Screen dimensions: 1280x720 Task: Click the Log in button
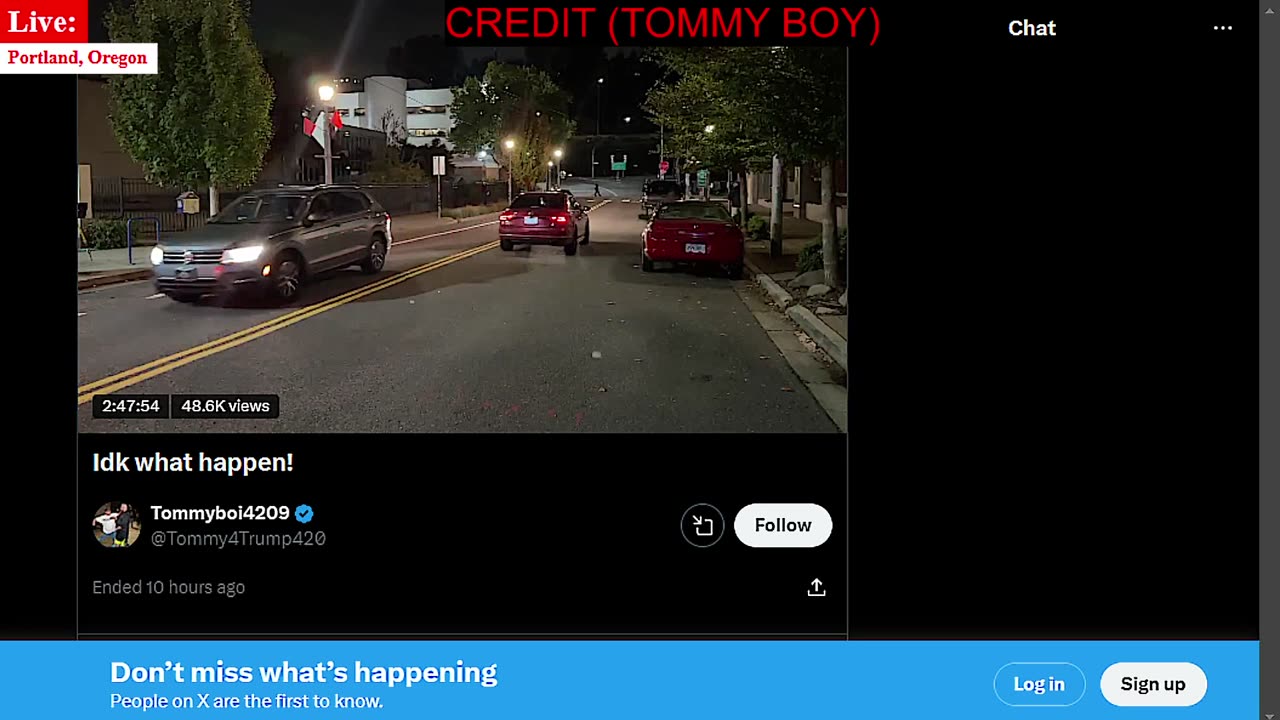tap(1039, 684)
